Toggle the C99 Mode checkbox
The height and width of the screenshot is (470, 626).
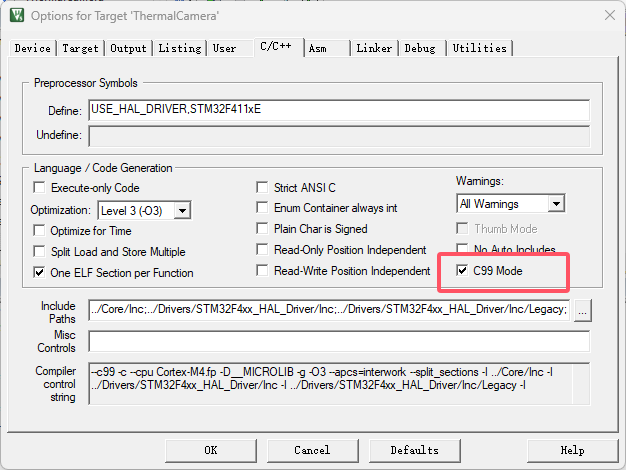(x=461, y=271)
